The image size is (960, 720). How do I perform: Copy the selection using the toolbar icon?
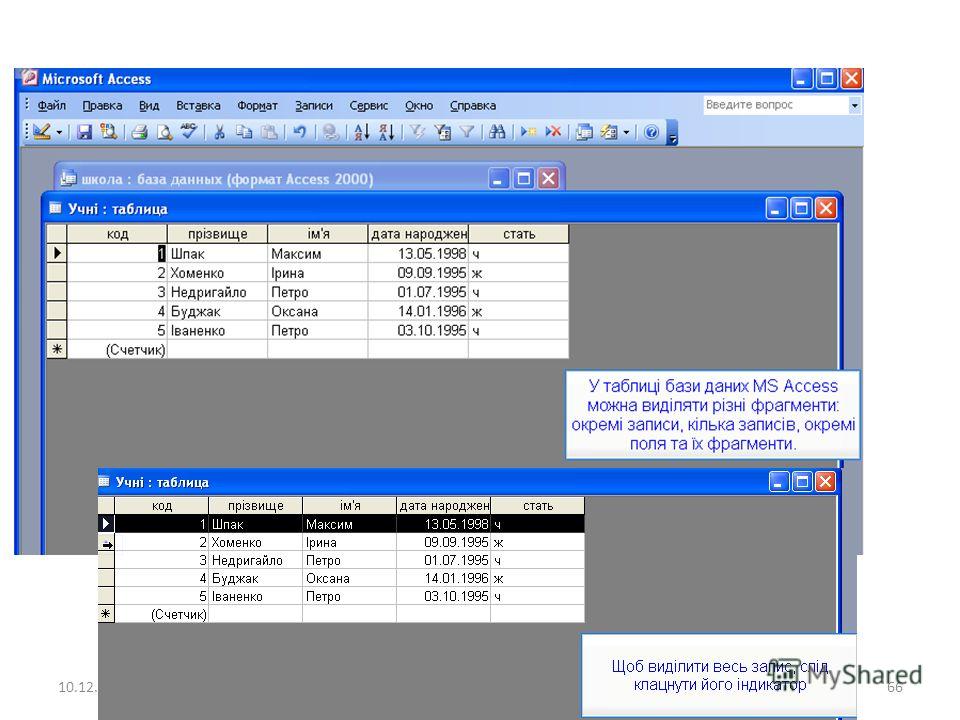pos(244,132)
